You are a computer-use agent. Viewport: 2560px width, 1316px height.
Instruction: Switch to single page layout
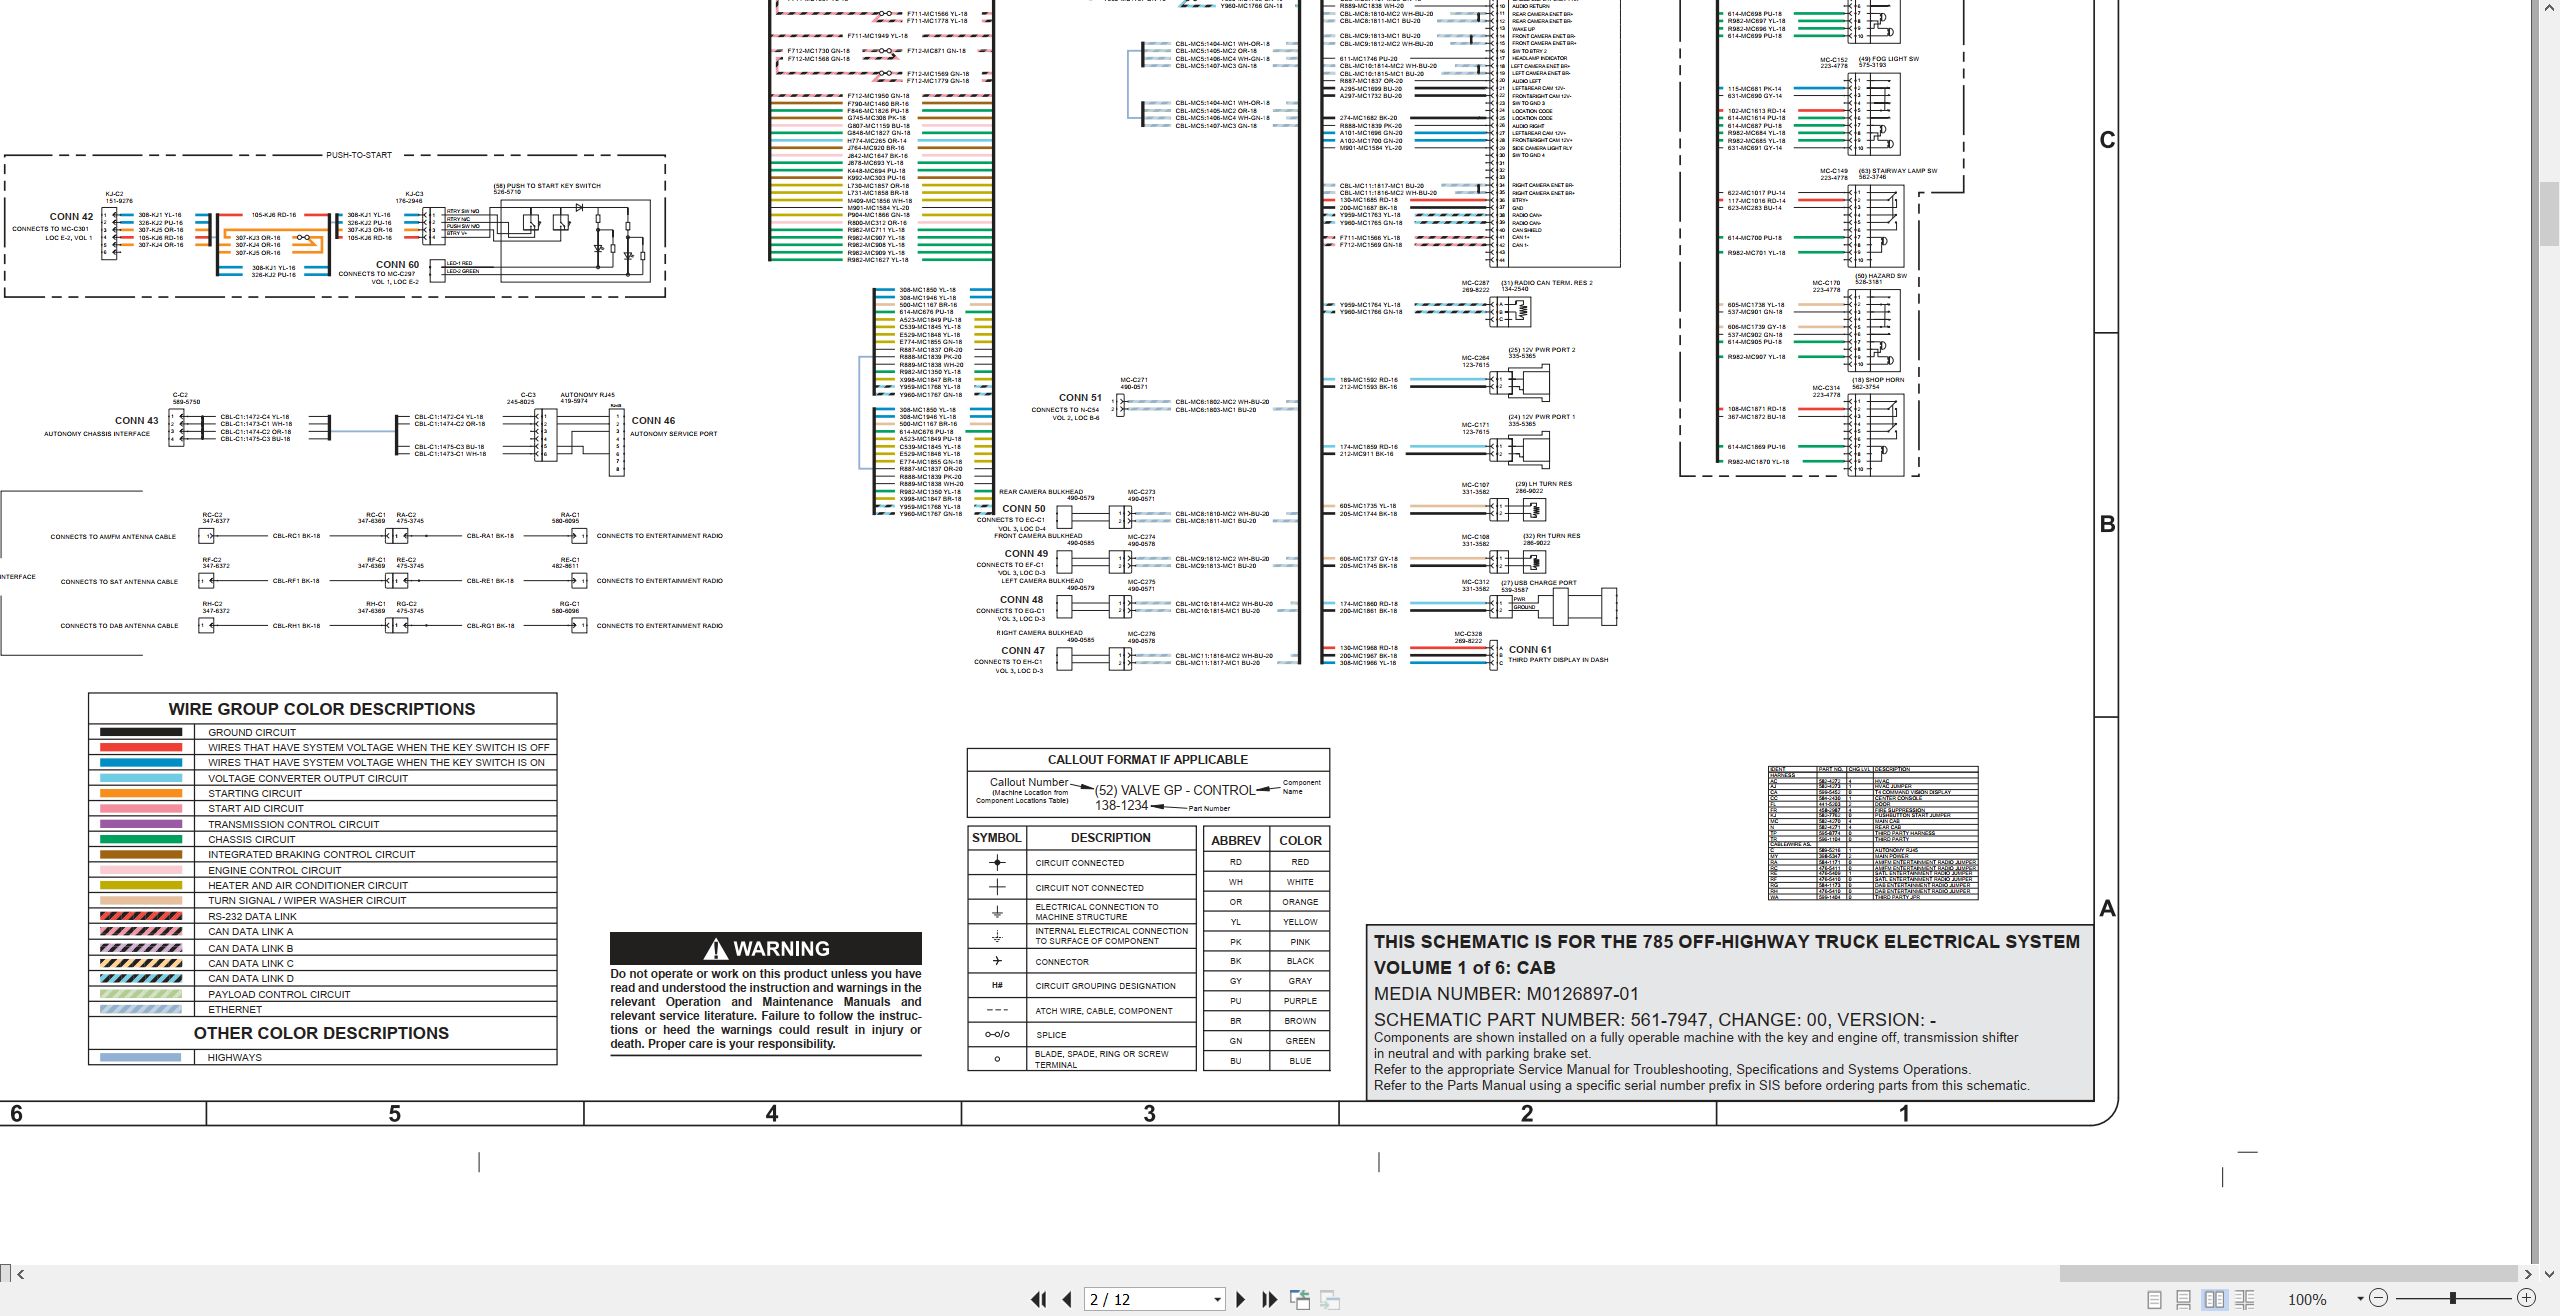point(2154,1299)
